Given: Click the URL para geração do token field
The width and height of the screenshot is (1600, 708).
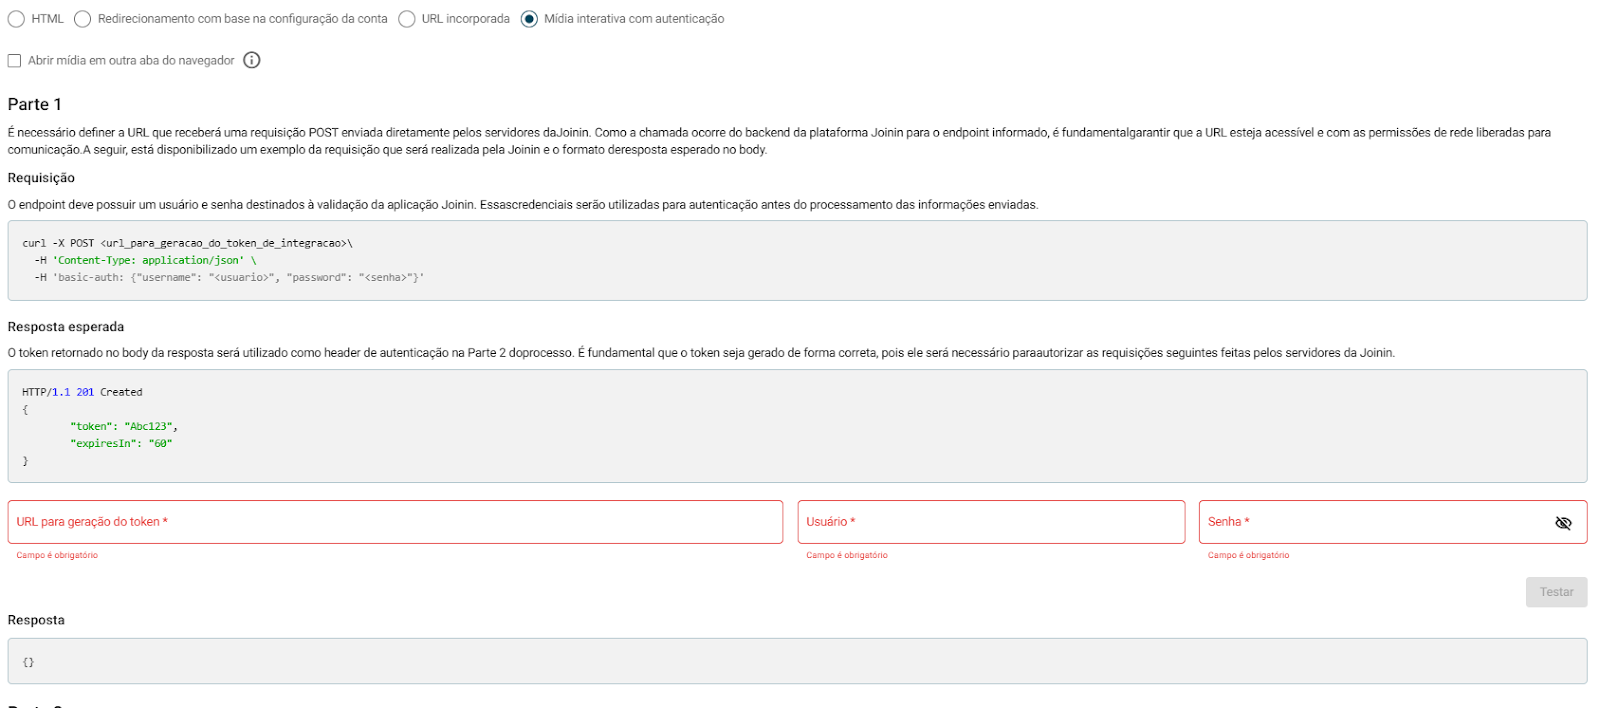Looking at the screenshot, I should coord(395,522).
